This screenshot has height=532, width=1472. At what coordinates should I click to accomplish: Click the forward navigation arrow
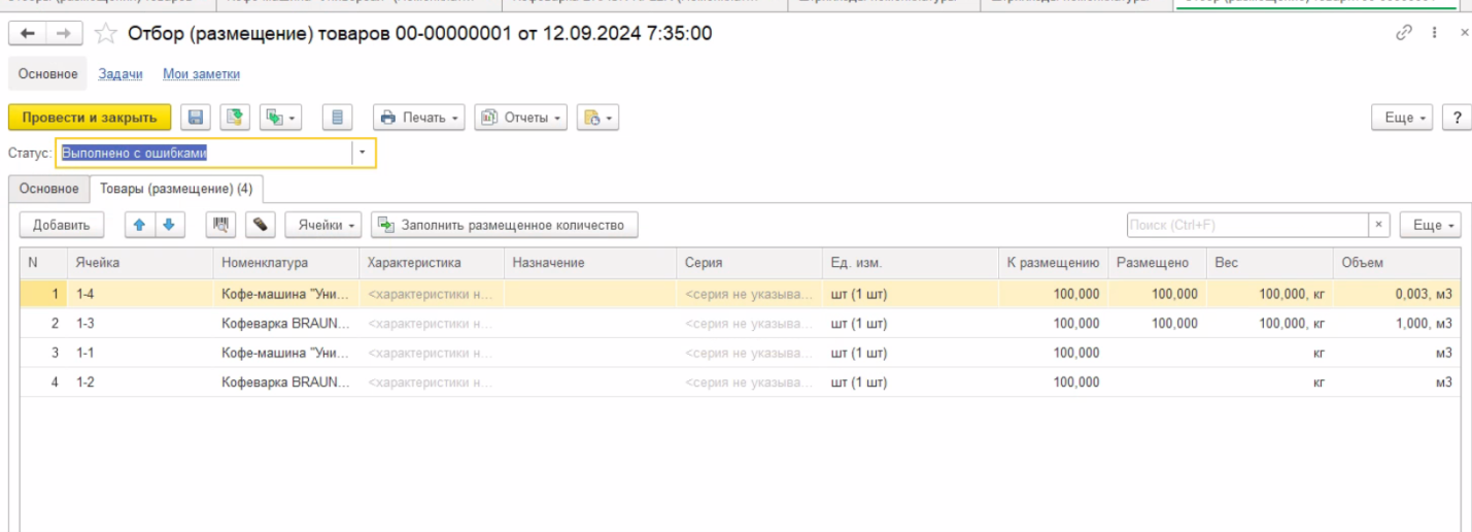63,34
